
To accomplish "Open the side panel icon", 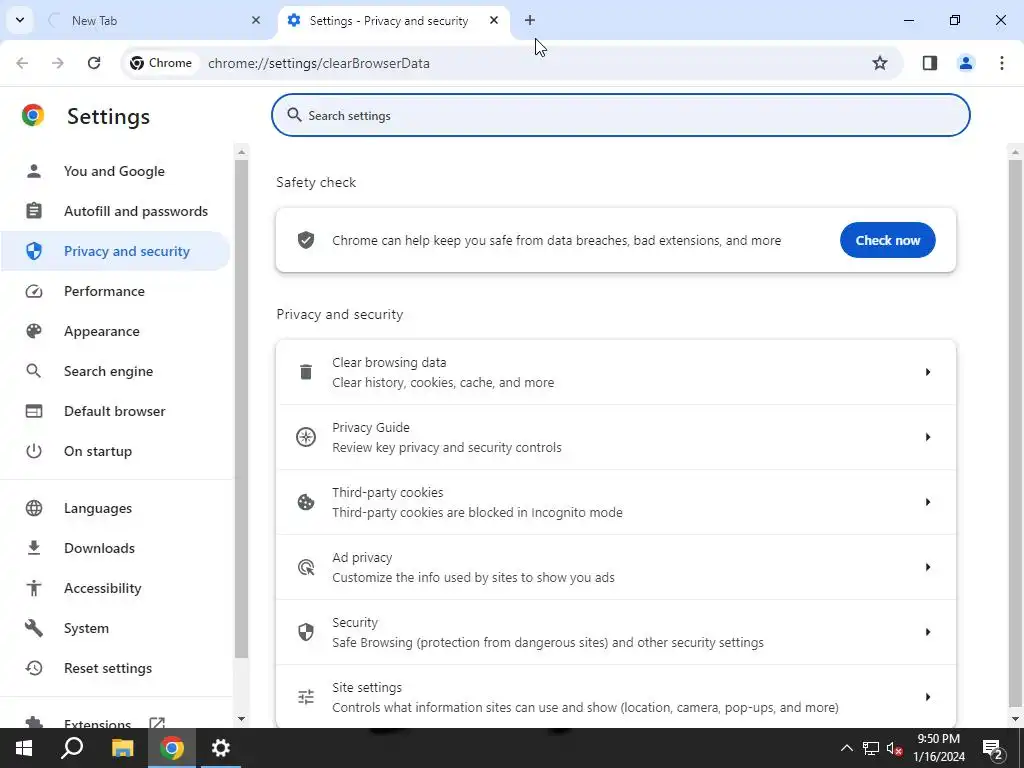I will tap(930, 63).
